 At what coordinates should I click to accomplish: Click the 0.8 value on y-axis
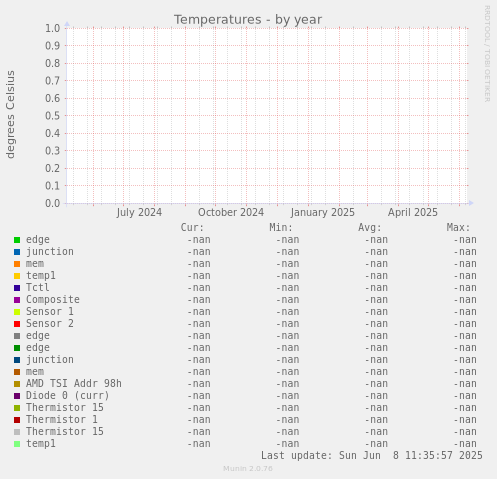point(52,63)
